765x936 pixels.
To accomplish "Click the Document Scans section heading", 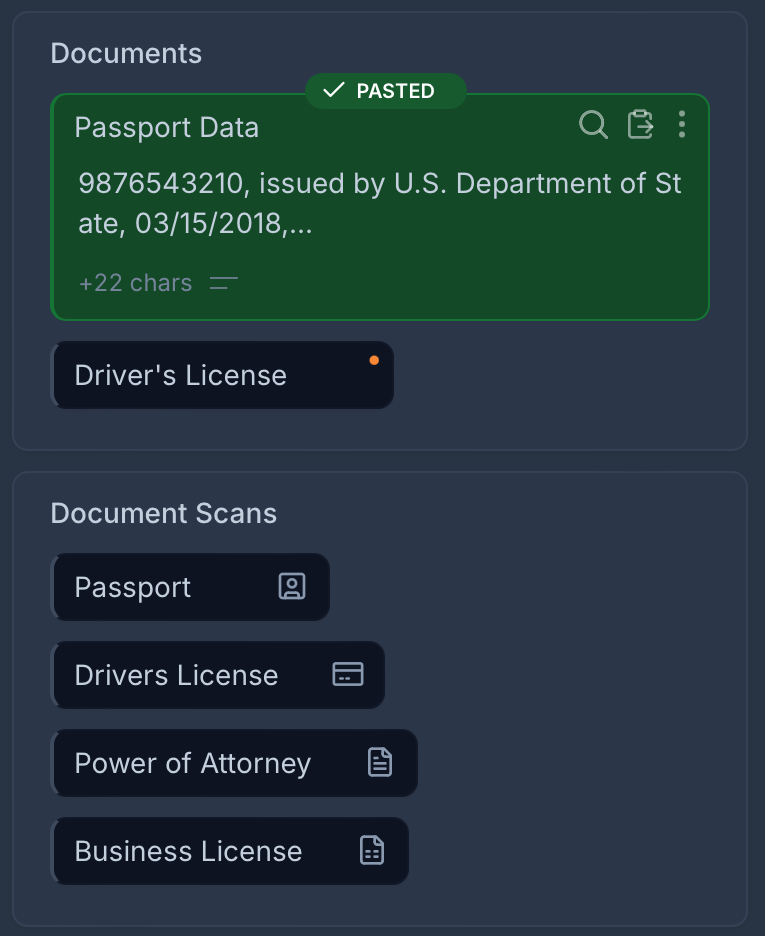I will tap(163, 514).
